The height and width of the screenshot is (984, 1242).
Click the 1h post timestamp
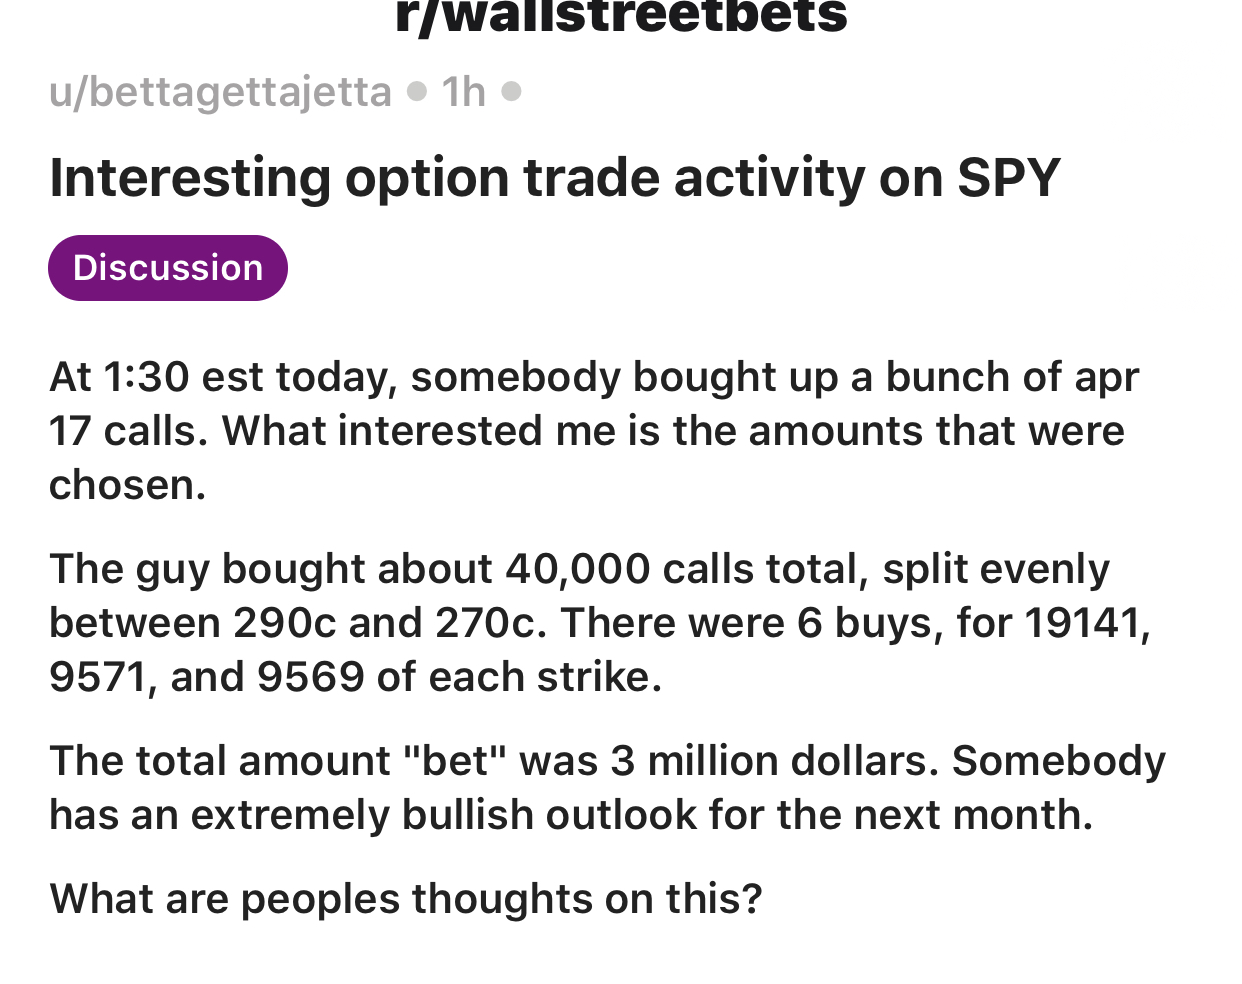463,92
